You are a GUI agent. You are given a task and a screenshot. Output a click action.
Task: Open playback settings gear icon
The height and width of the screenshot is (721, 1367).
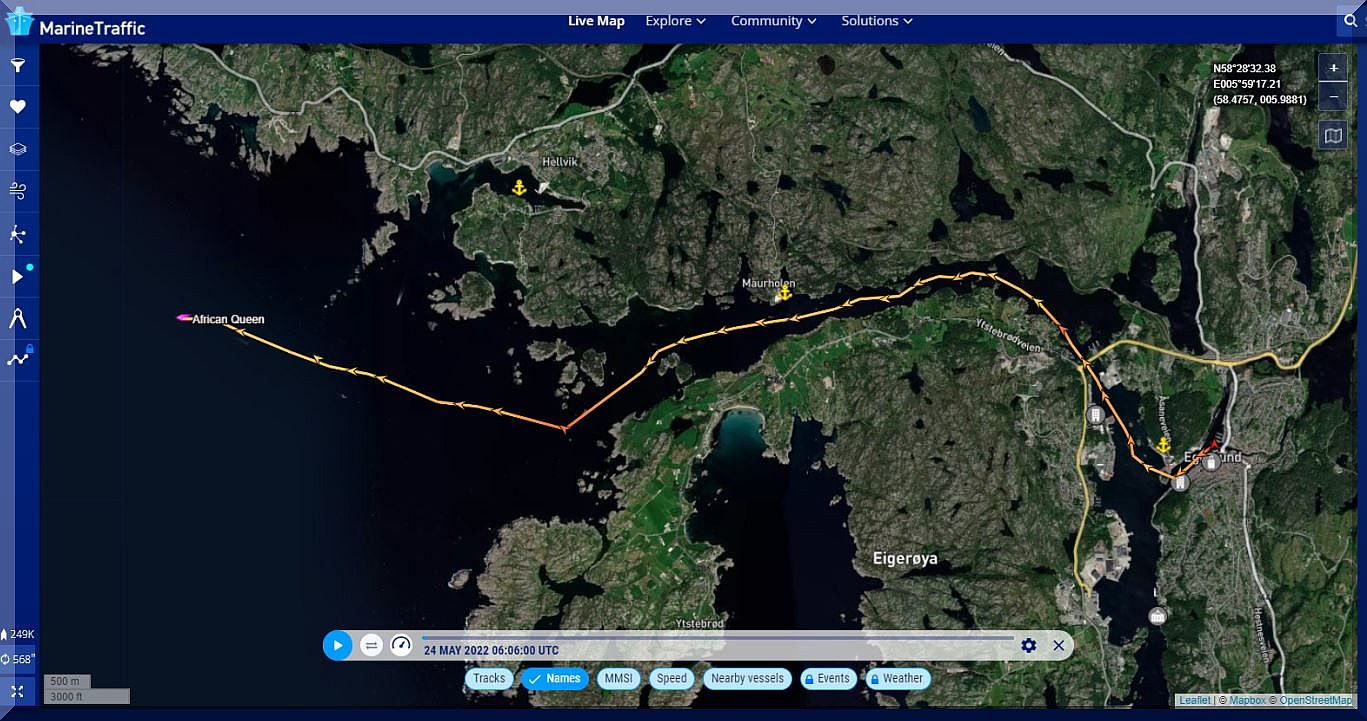(x=1029, y=645)
